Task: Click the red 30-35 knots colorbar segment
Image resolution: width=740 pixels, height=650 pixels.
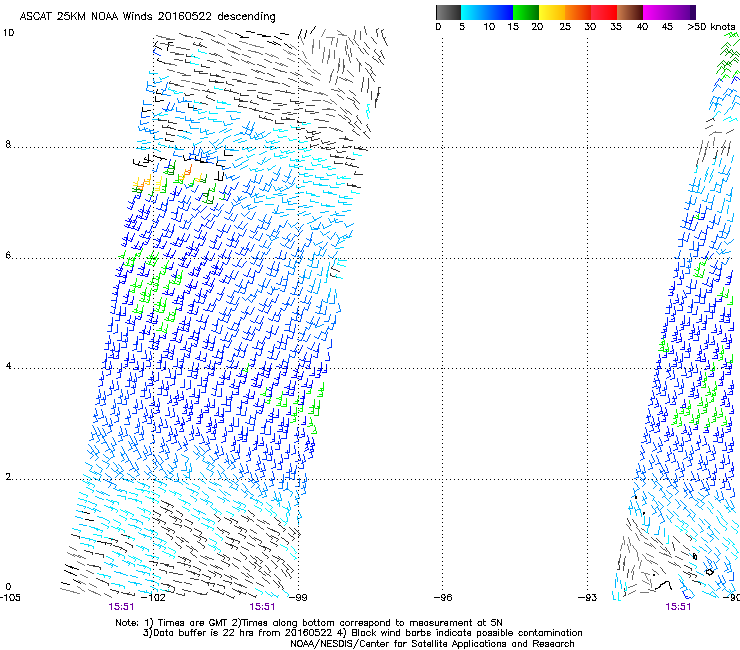Action: [x=604, y=12]
